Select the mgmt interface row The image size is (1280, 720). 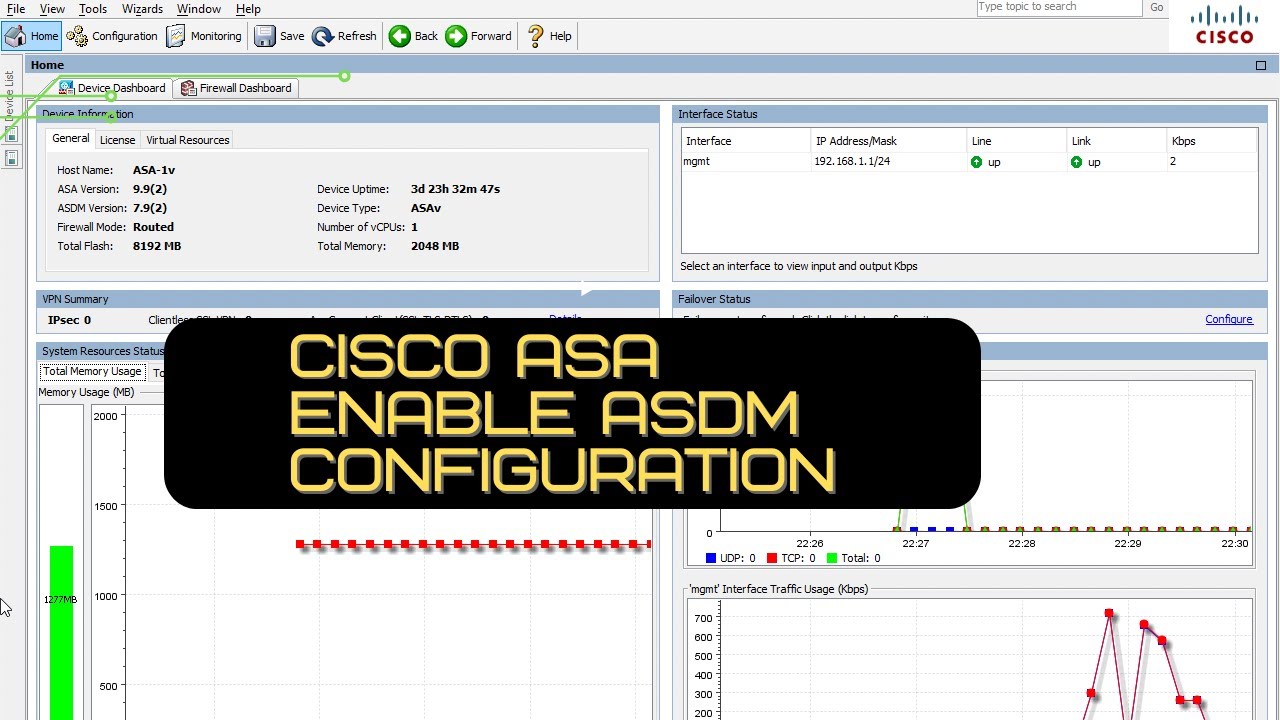[x=969, y=161]
